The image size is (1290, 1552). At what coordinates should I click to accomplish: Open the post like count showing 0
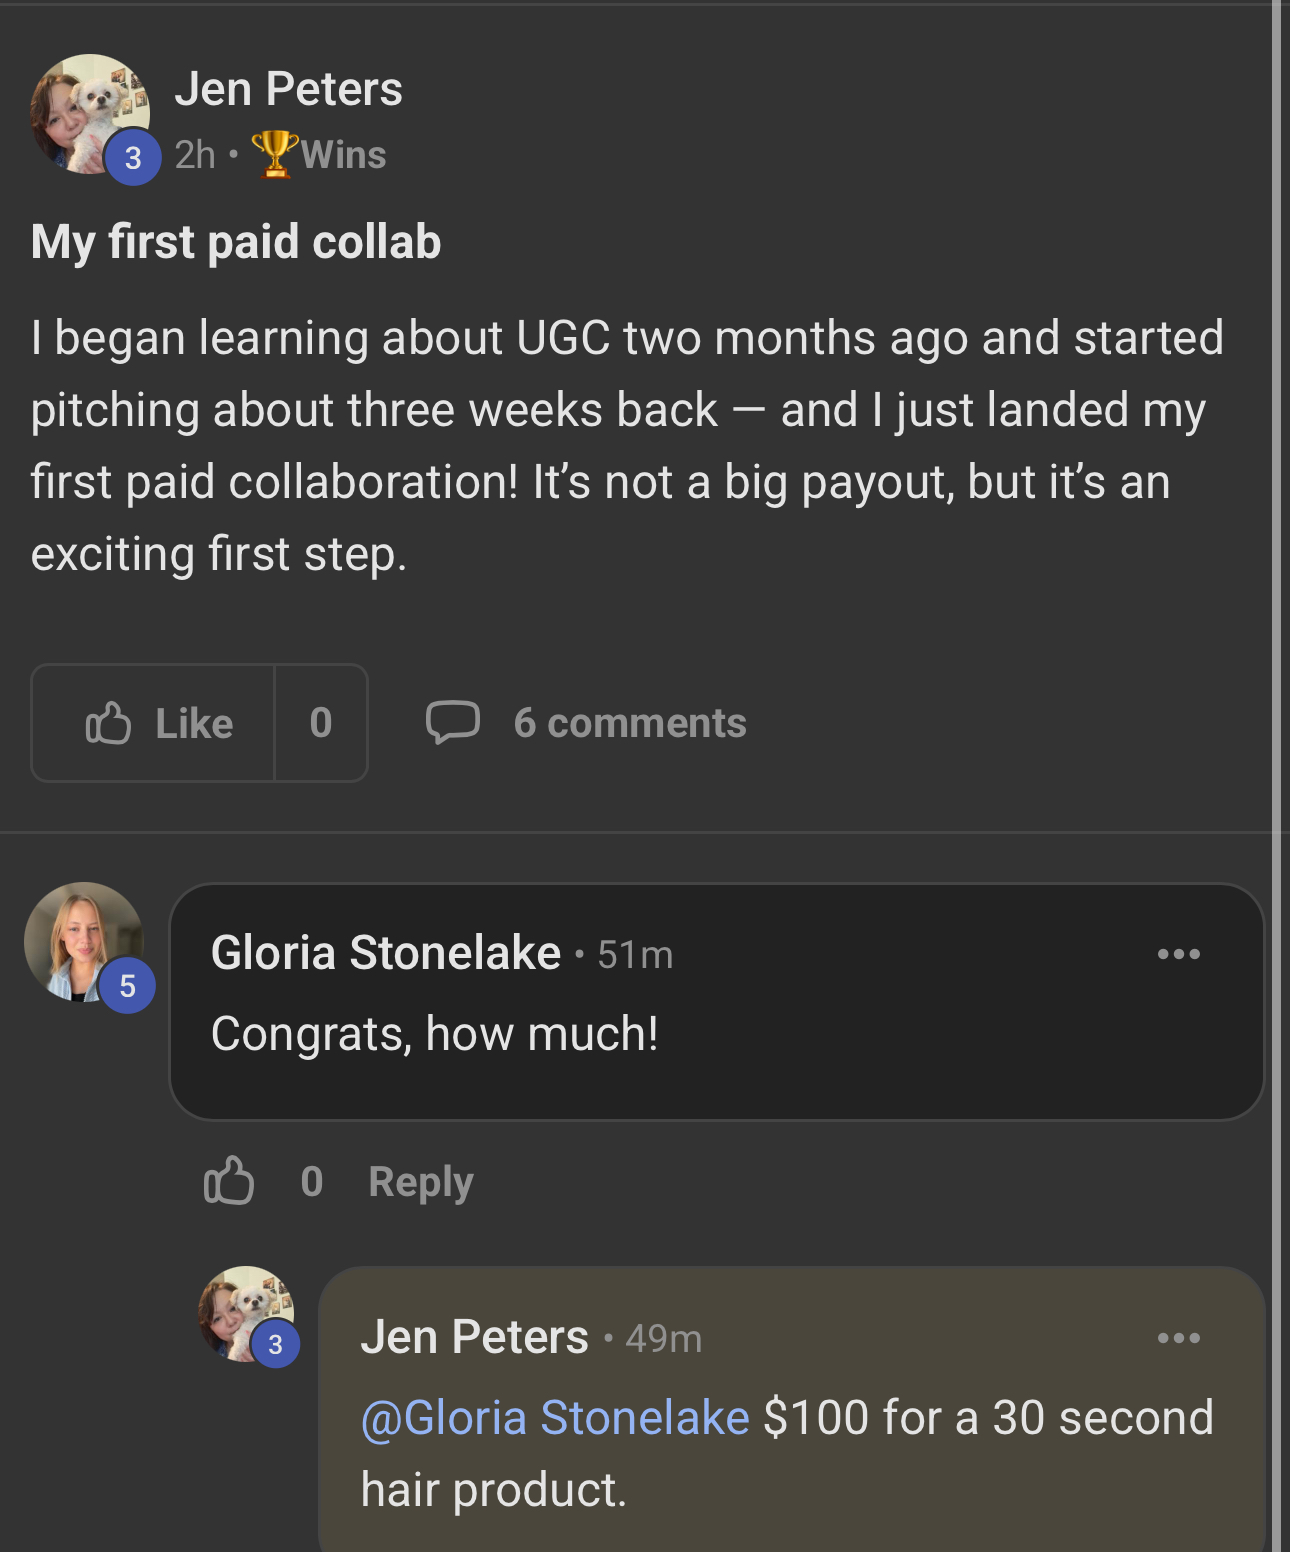click(x=321, y=723)
